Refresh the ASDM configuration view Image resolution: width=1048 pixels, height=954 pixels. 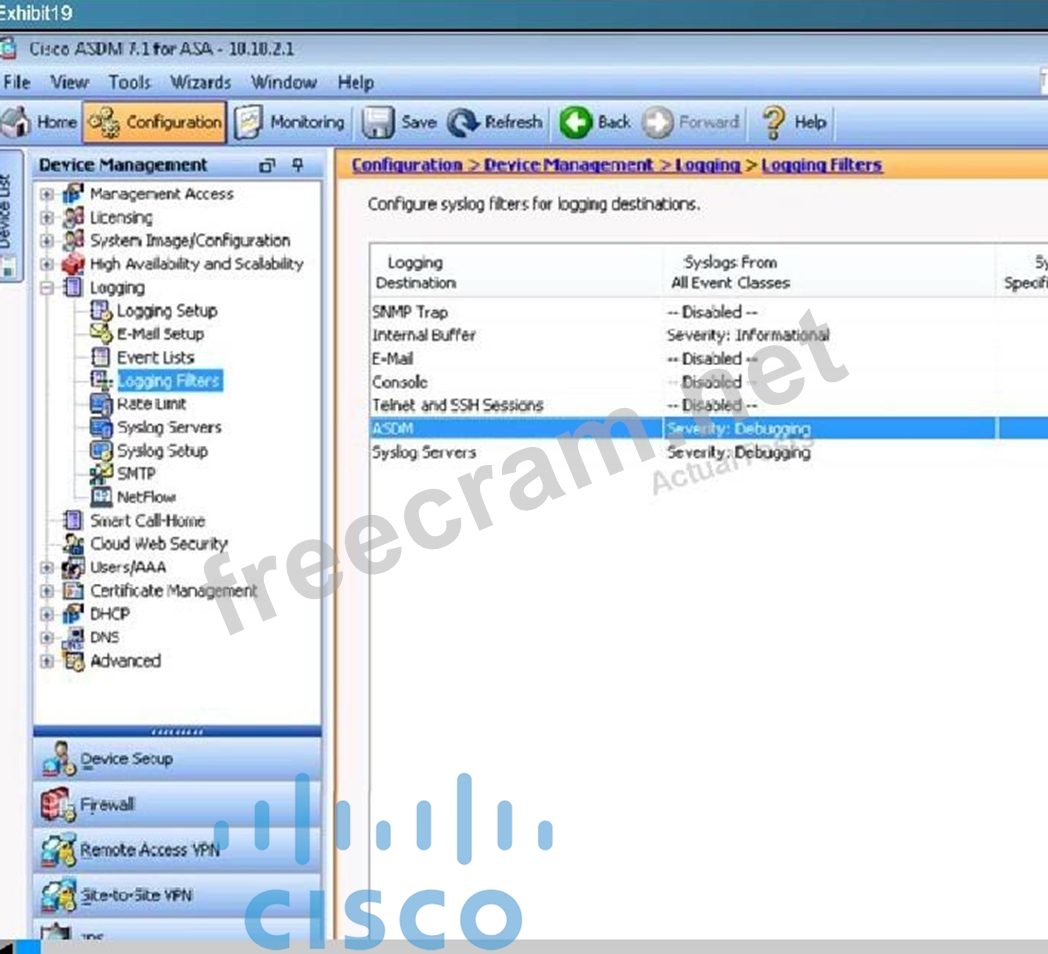click(463, 122)
